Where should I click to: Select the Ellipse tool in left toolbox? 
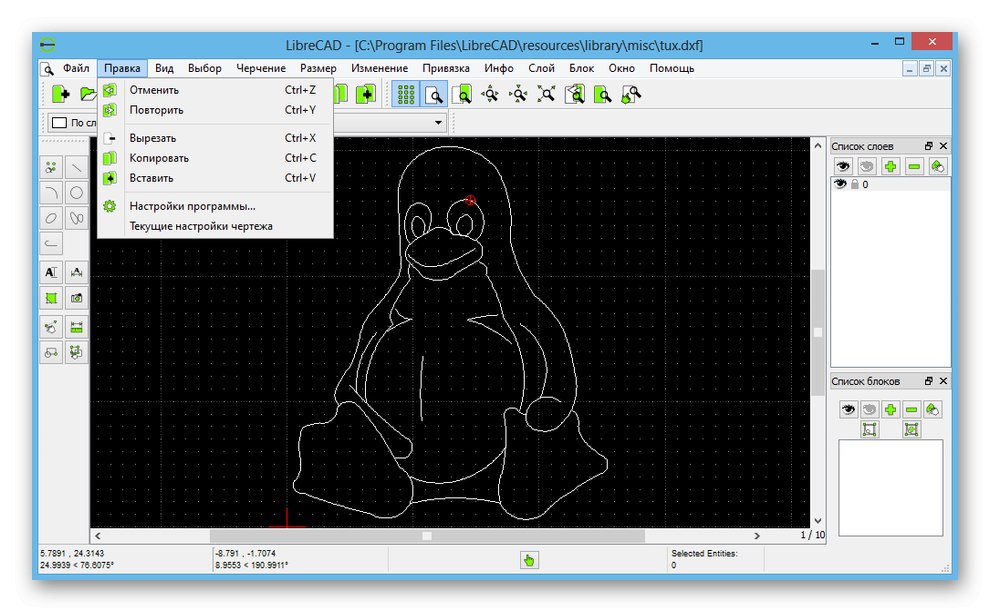click(x=51, y=219)
